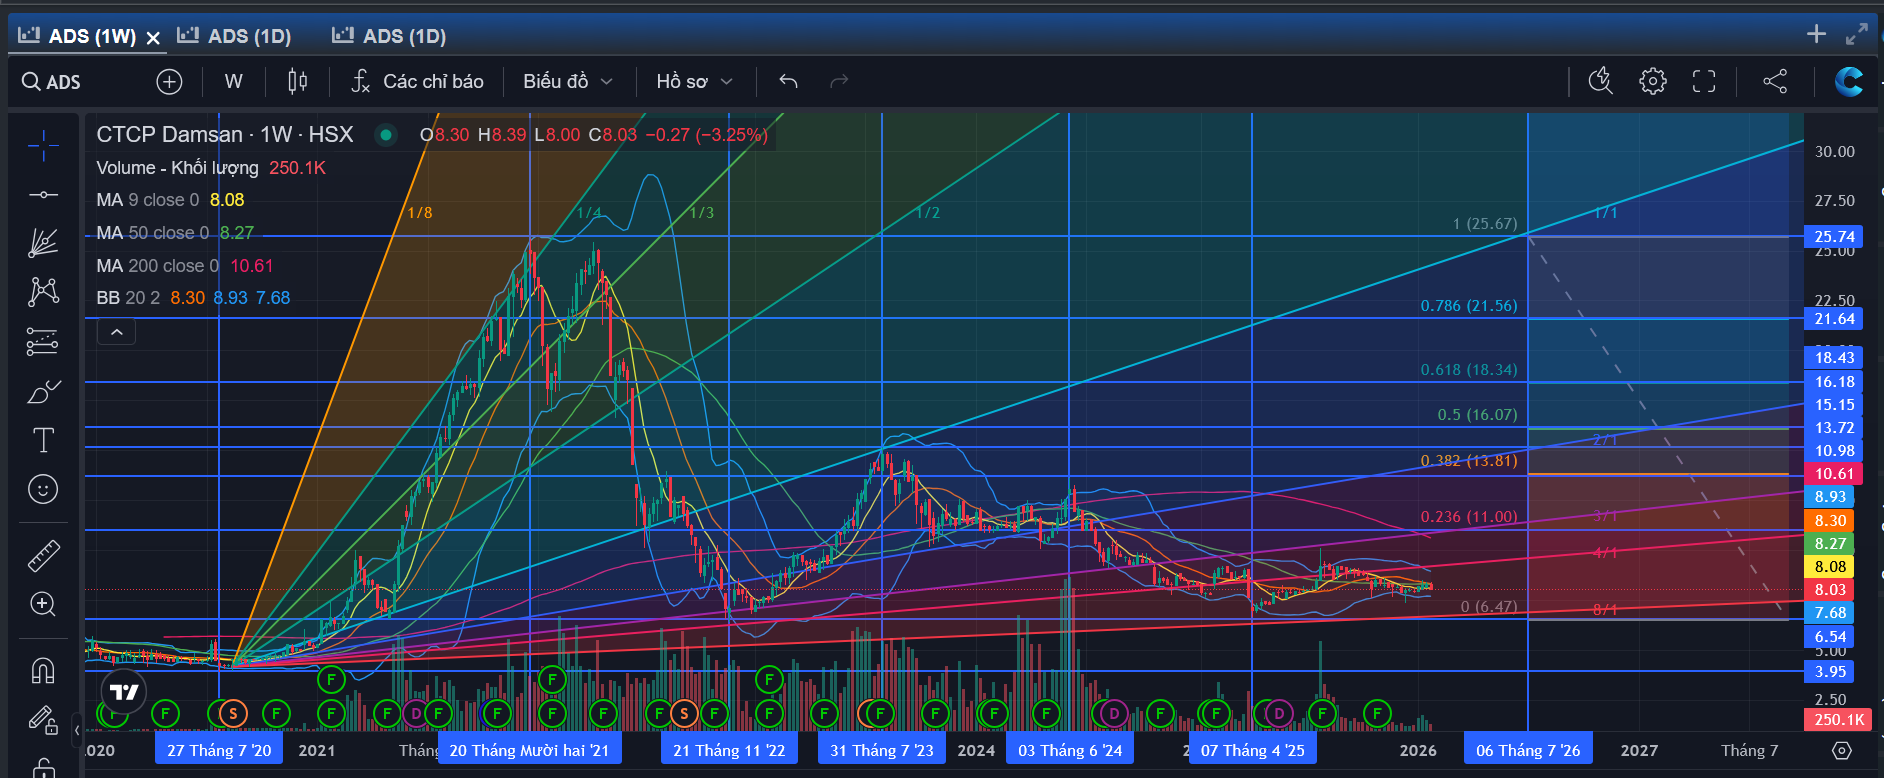1884x778 pixels.
Task: Click the 0.236 (11.00) Fibonacci level label
Action: click(1468, 517)
